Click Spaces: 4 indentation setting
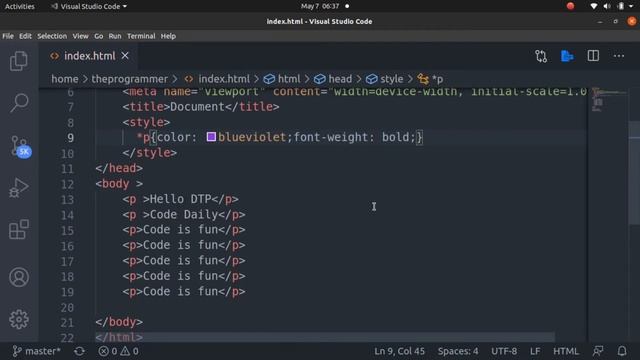The height and width of the screenshot is (360, 640). 458,351
